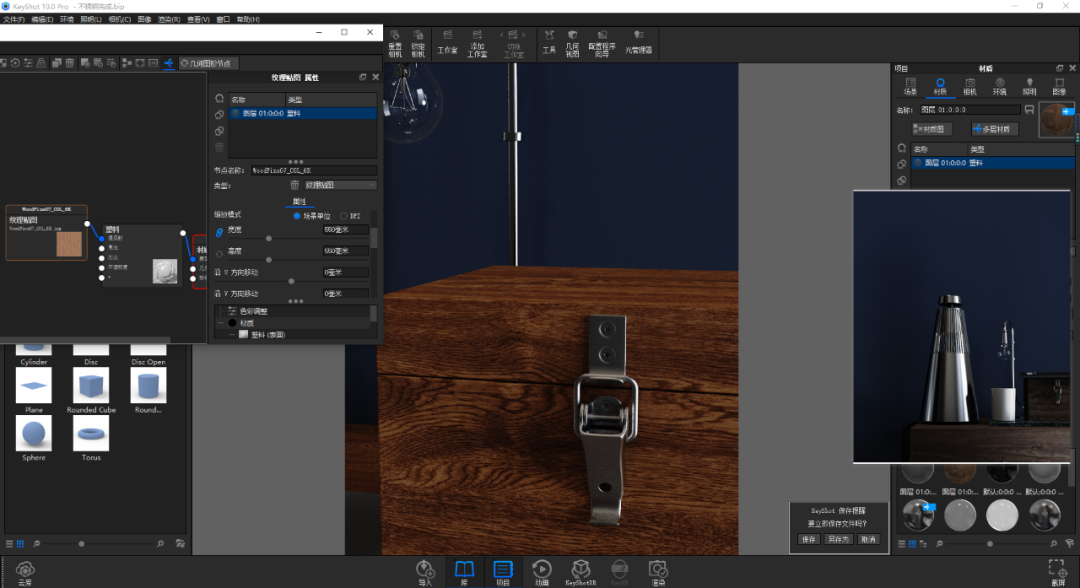This screenshot has width=1080, height=588.
Task: Open the 工作室 studio icon
Action: point(447,43)
